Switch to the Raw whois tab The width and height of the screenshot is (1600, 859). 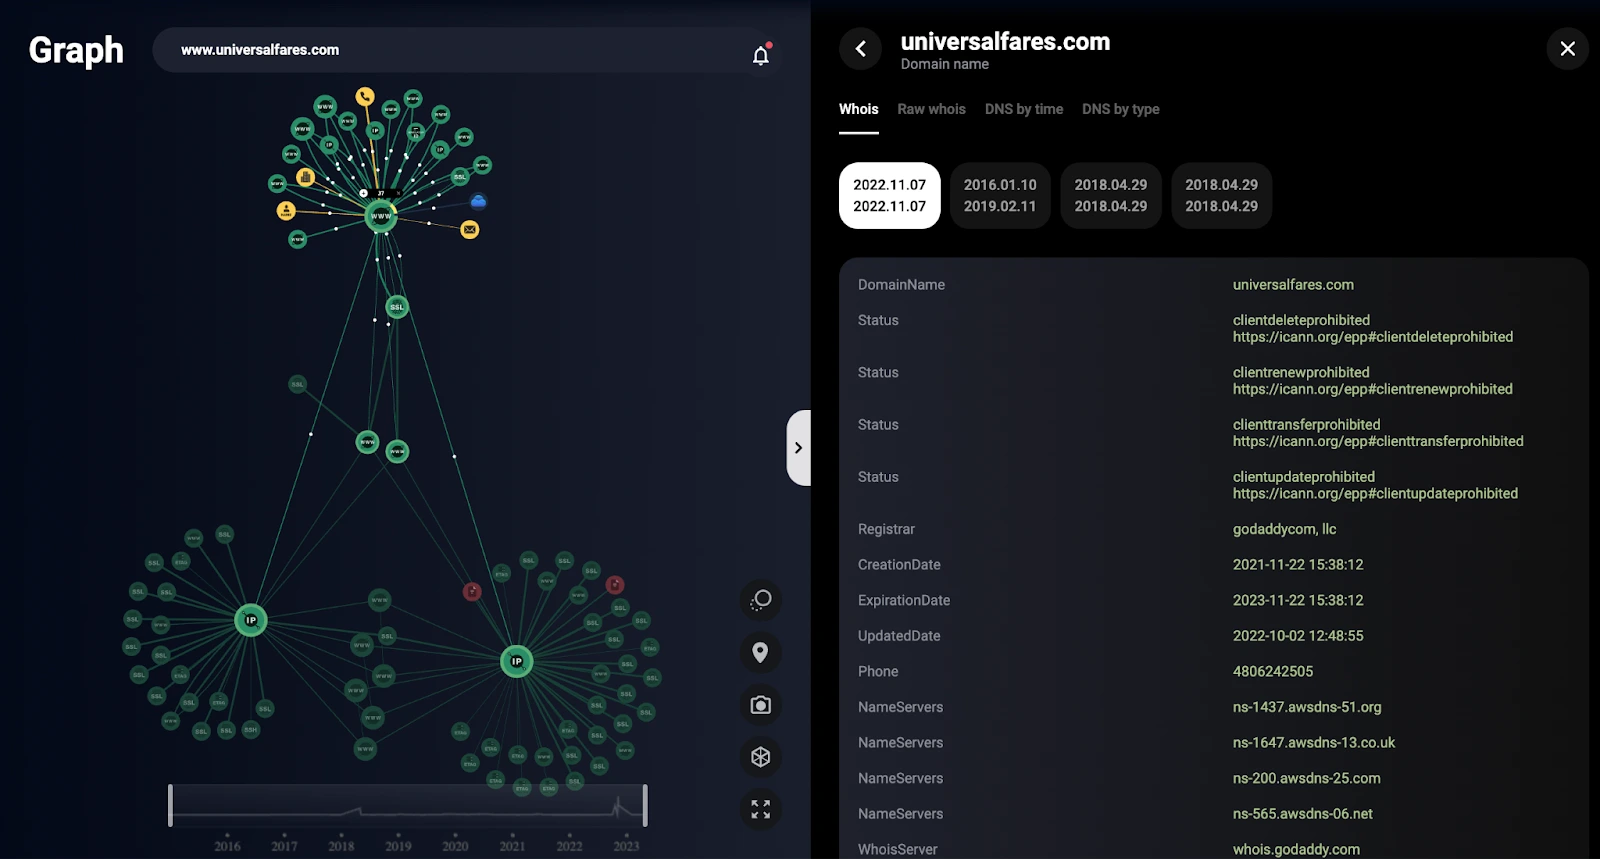(x=931, y=109)
